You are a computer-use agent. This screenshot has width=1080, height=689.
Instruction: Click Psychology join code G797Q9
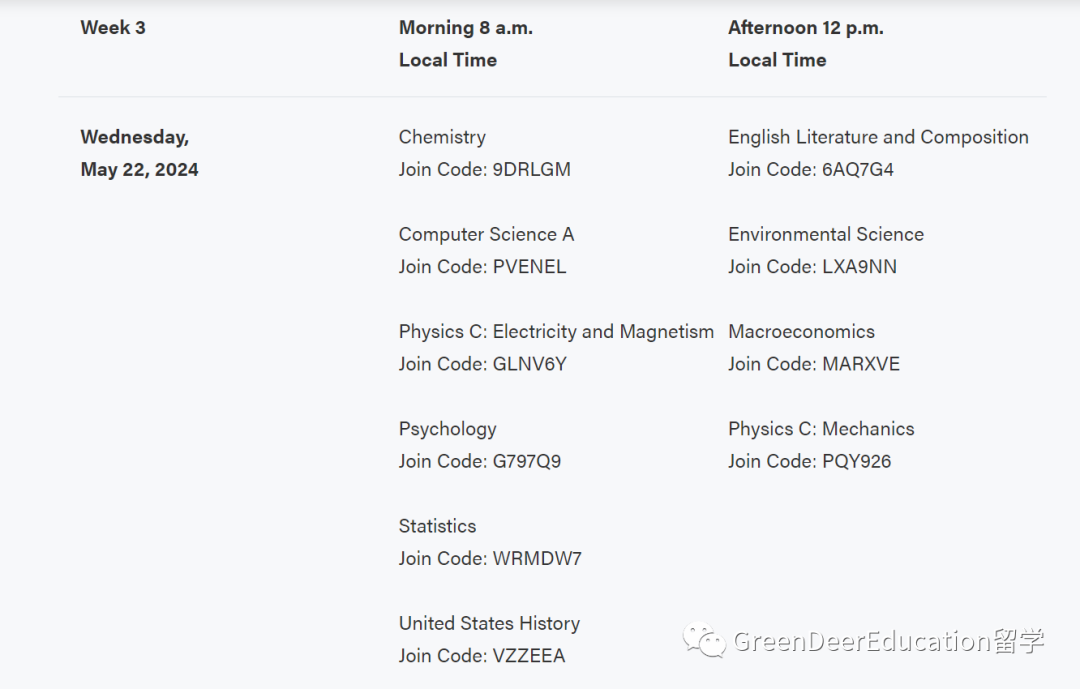479,461
